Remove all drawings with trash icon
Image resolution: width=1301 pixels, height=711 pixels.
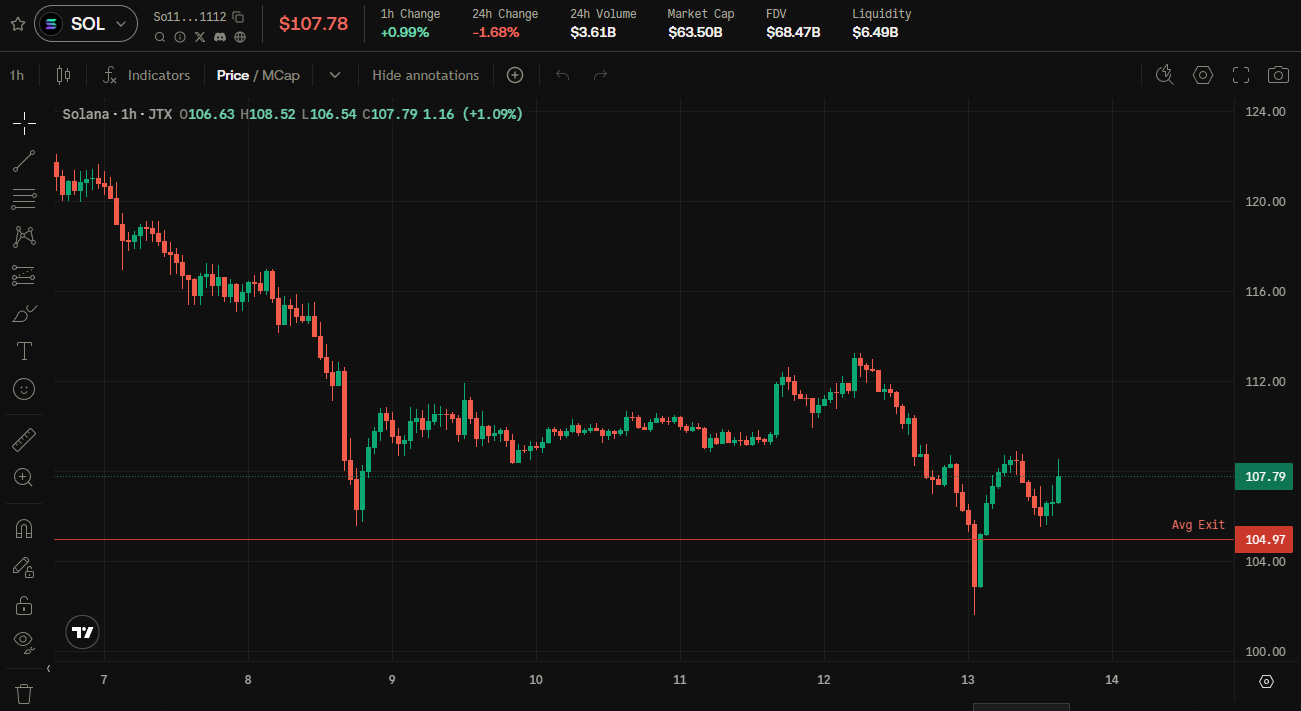coord(24,692)
